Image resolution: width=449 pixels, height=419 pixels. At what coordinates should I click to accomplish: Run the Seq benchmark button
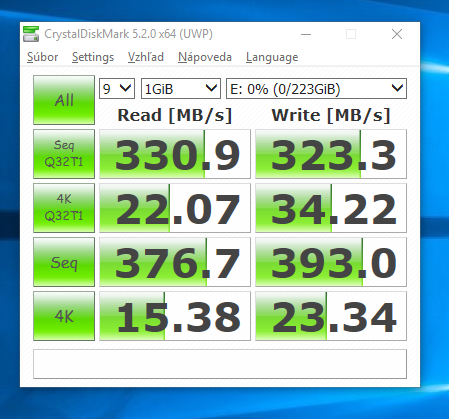click(x=64, y=262)
